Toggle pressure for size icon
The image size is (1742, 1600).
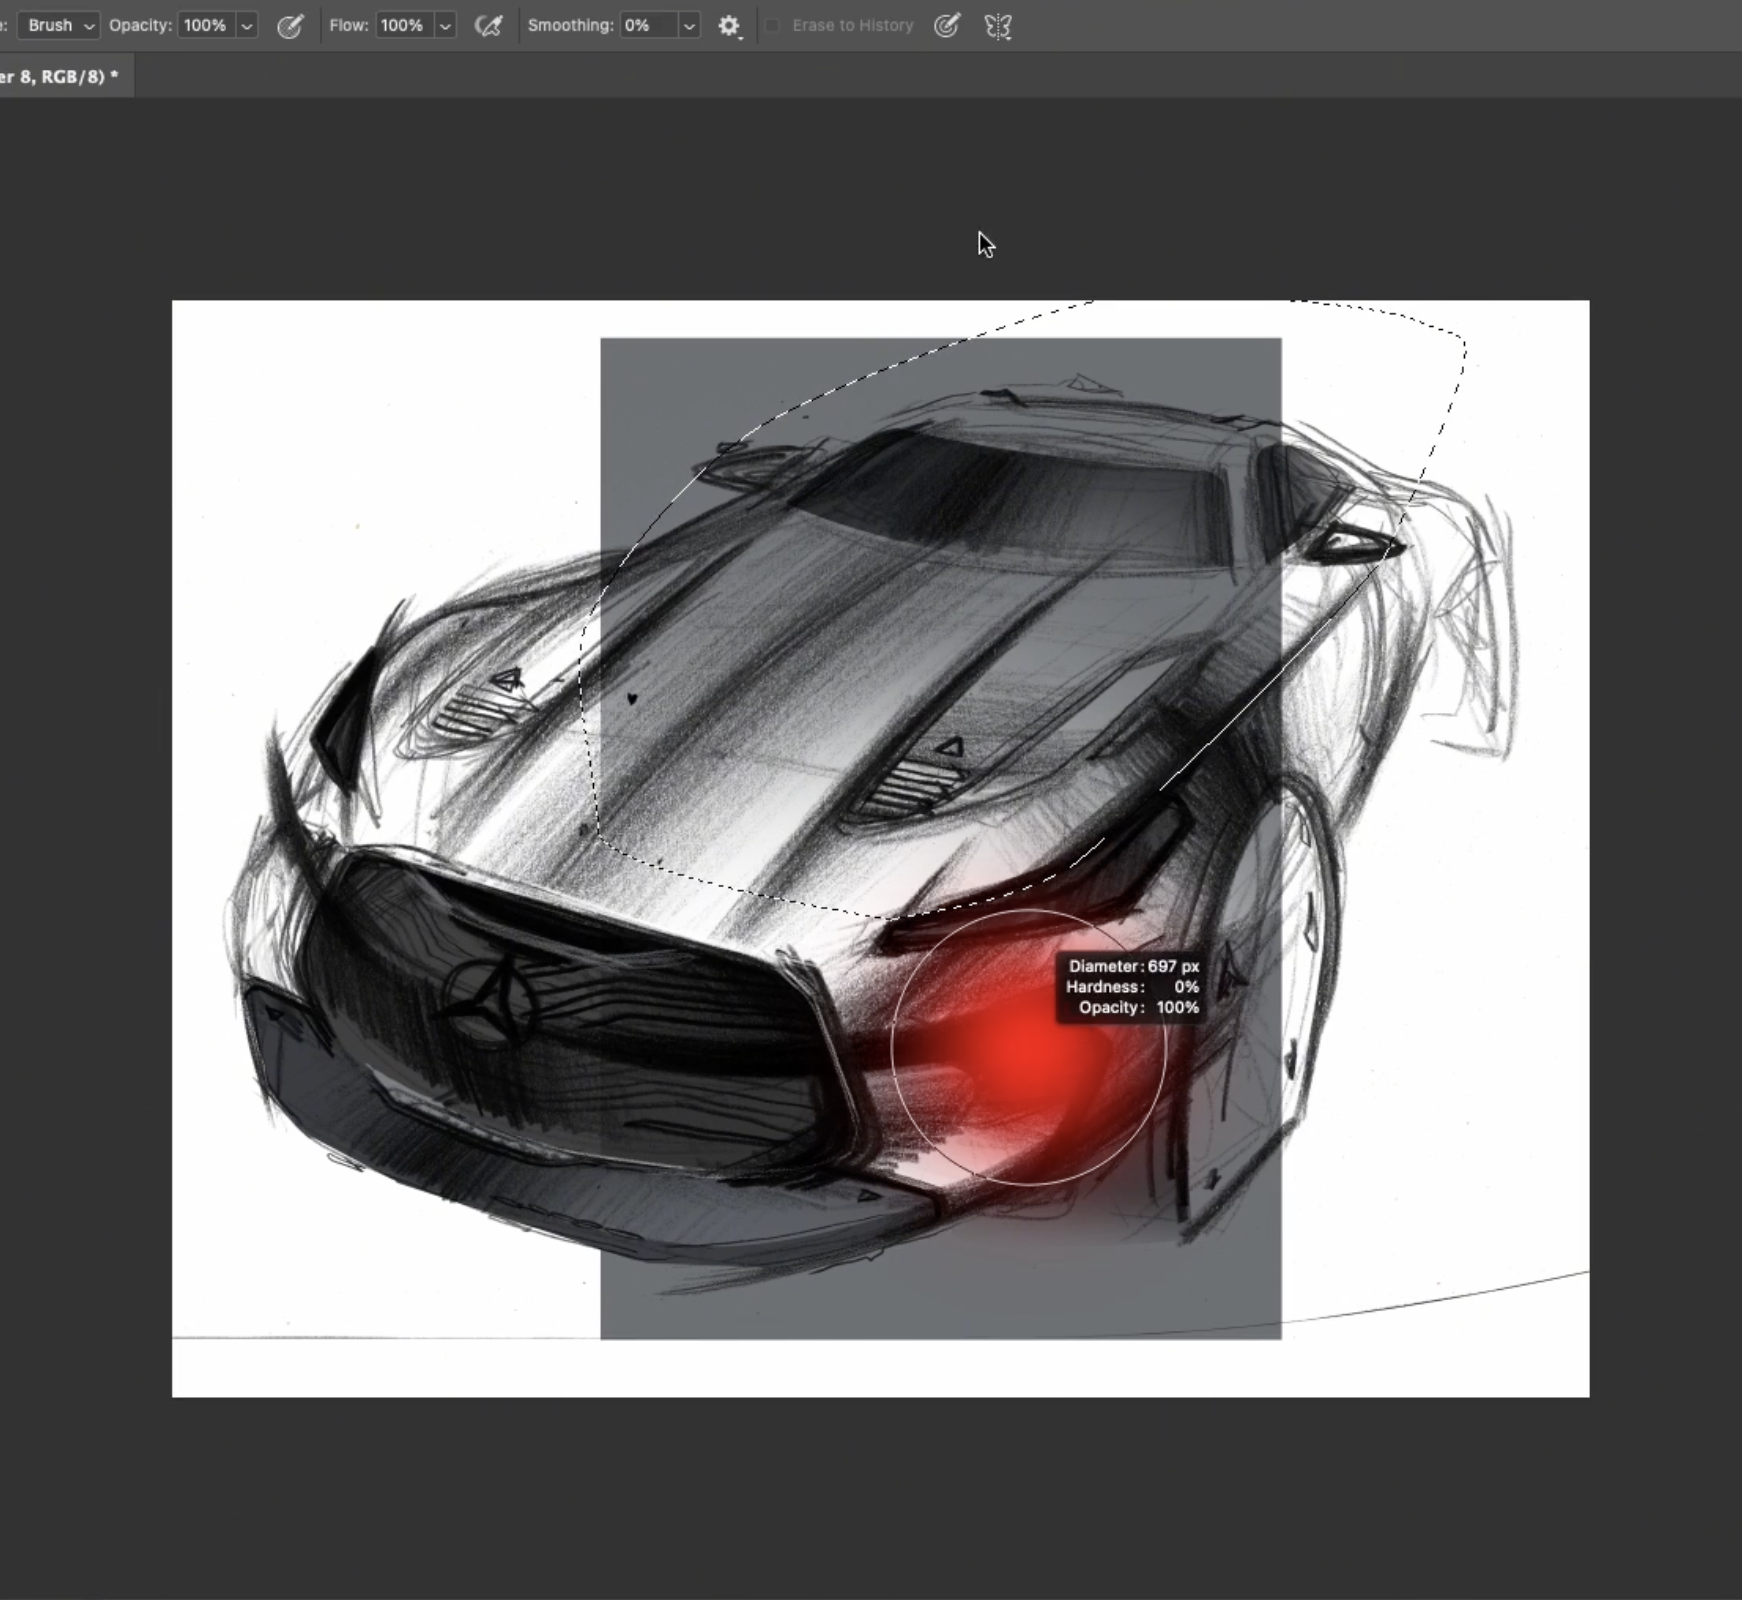tap(947, 26)
